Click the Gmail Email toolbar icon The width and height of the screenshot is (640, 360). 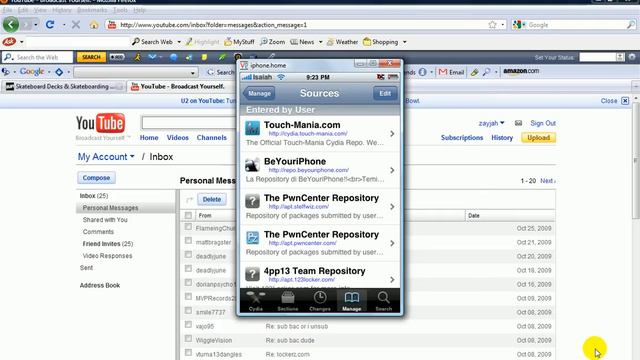[x=451, y=72]
